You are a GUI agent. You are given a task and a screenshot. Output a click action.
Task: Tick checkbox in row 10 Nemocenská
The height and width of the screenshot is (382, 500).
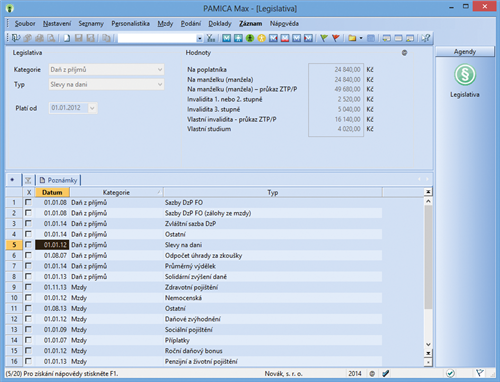(28, 298)
